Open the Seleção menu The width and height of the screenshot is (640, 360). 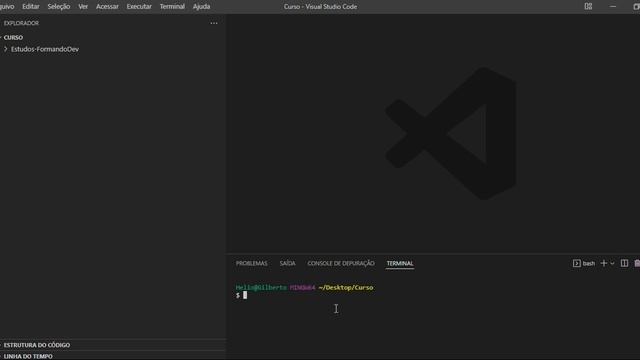pos(59,7)
